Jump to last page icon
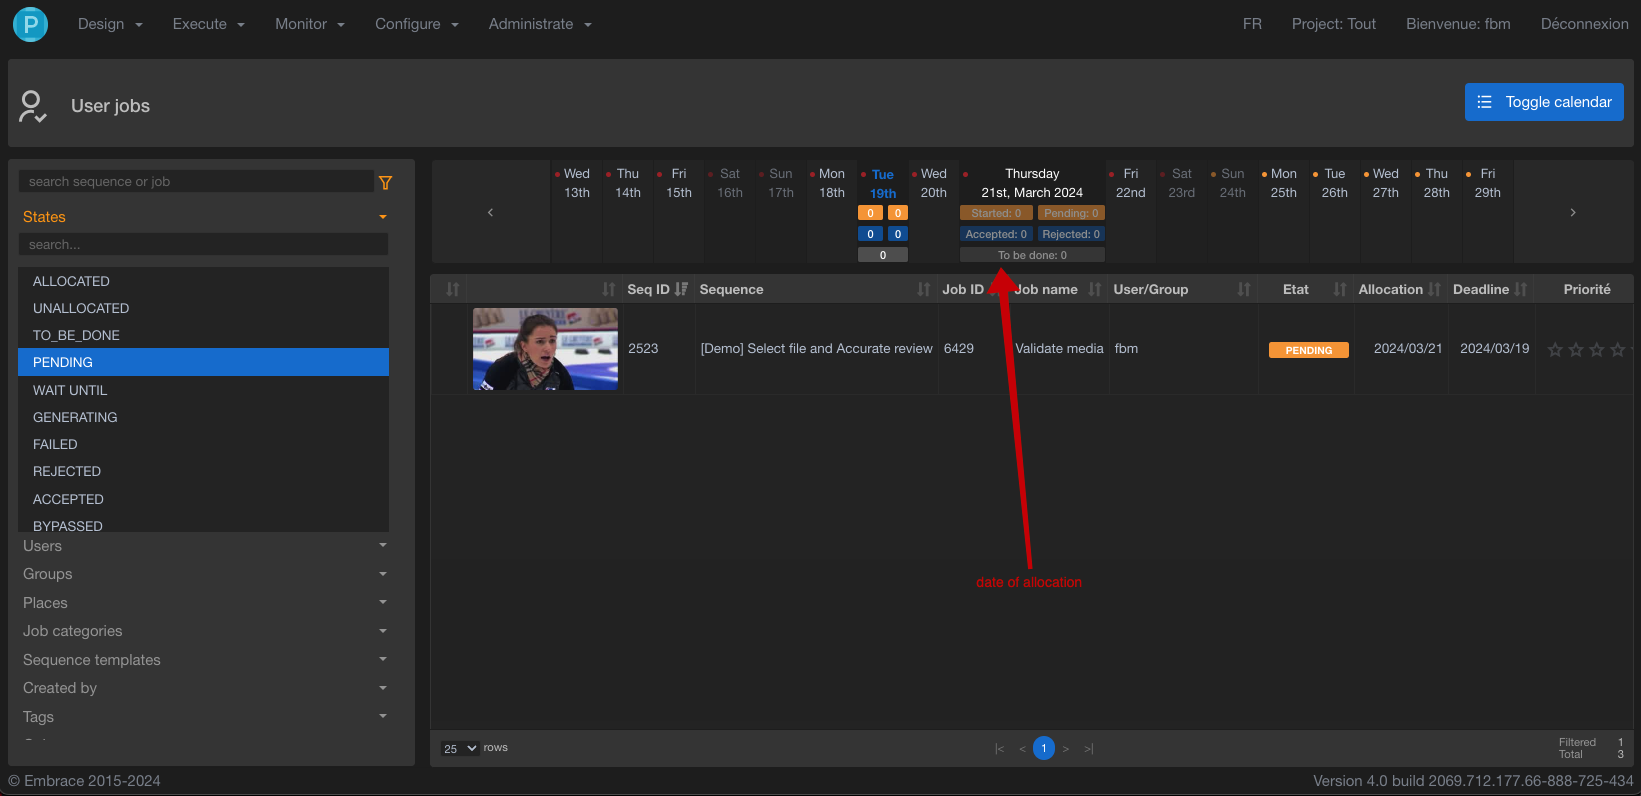The width and height of the screenshot is (1641, 796). point(1089,749)
